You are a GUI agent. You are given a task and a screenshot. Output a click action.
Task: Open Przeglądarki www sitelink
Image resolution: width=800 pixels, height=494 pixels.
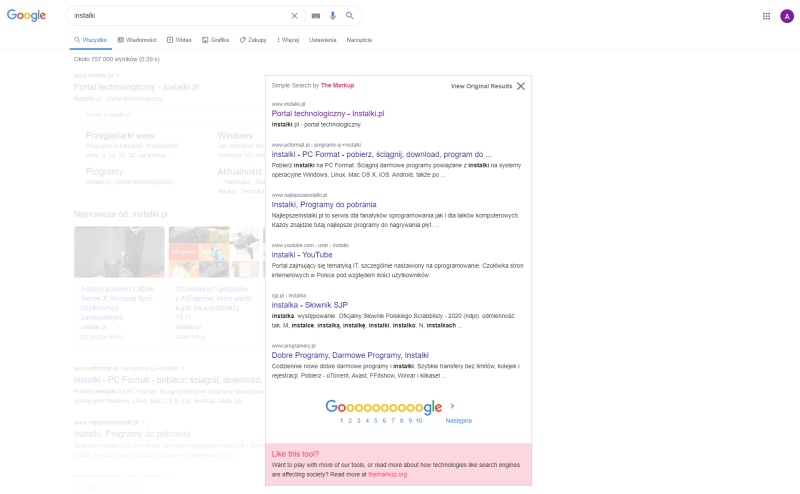pos(120,135)
